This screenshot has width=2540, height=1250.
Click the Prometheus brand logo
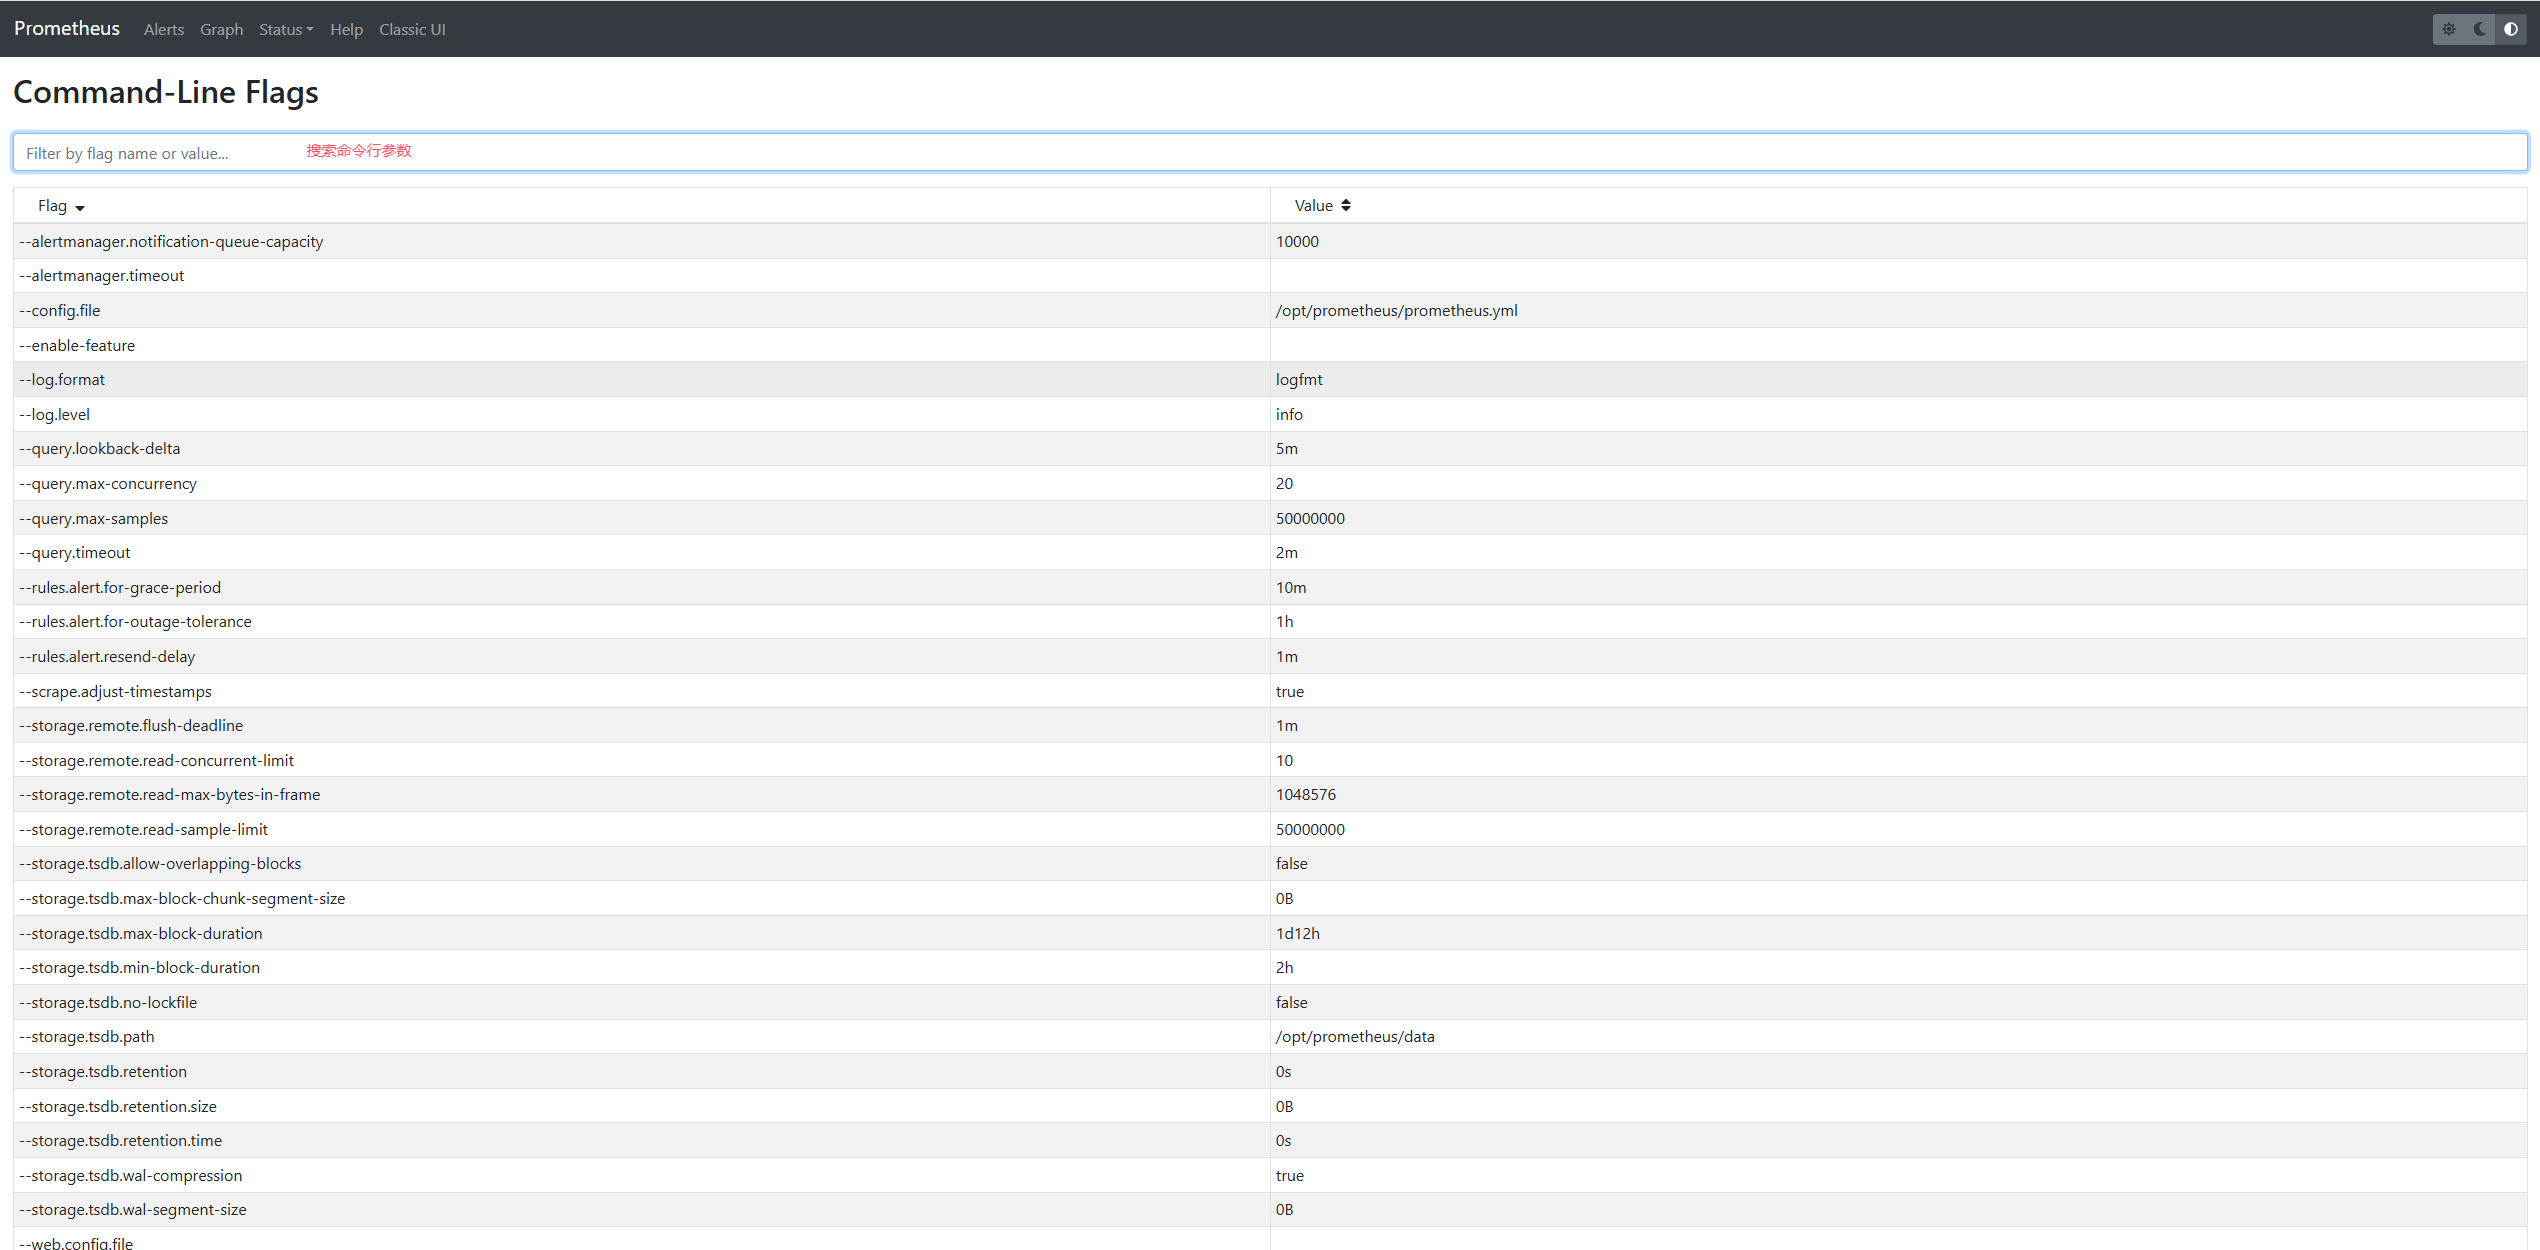click(x=67, y=29)
